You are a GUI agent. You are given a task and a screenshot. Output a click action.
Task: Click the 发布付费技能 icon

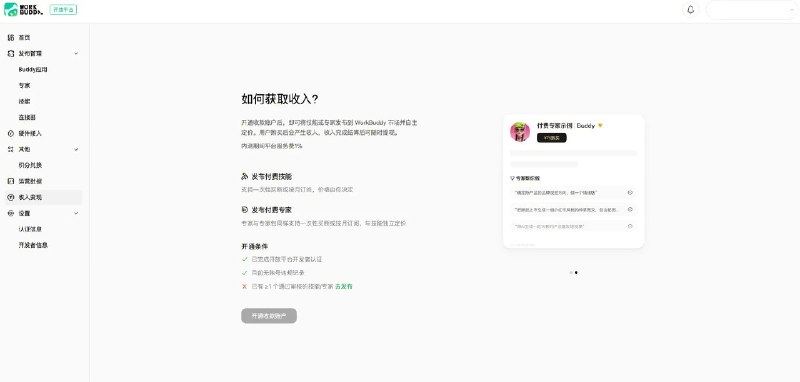click(x=244, y=176)
